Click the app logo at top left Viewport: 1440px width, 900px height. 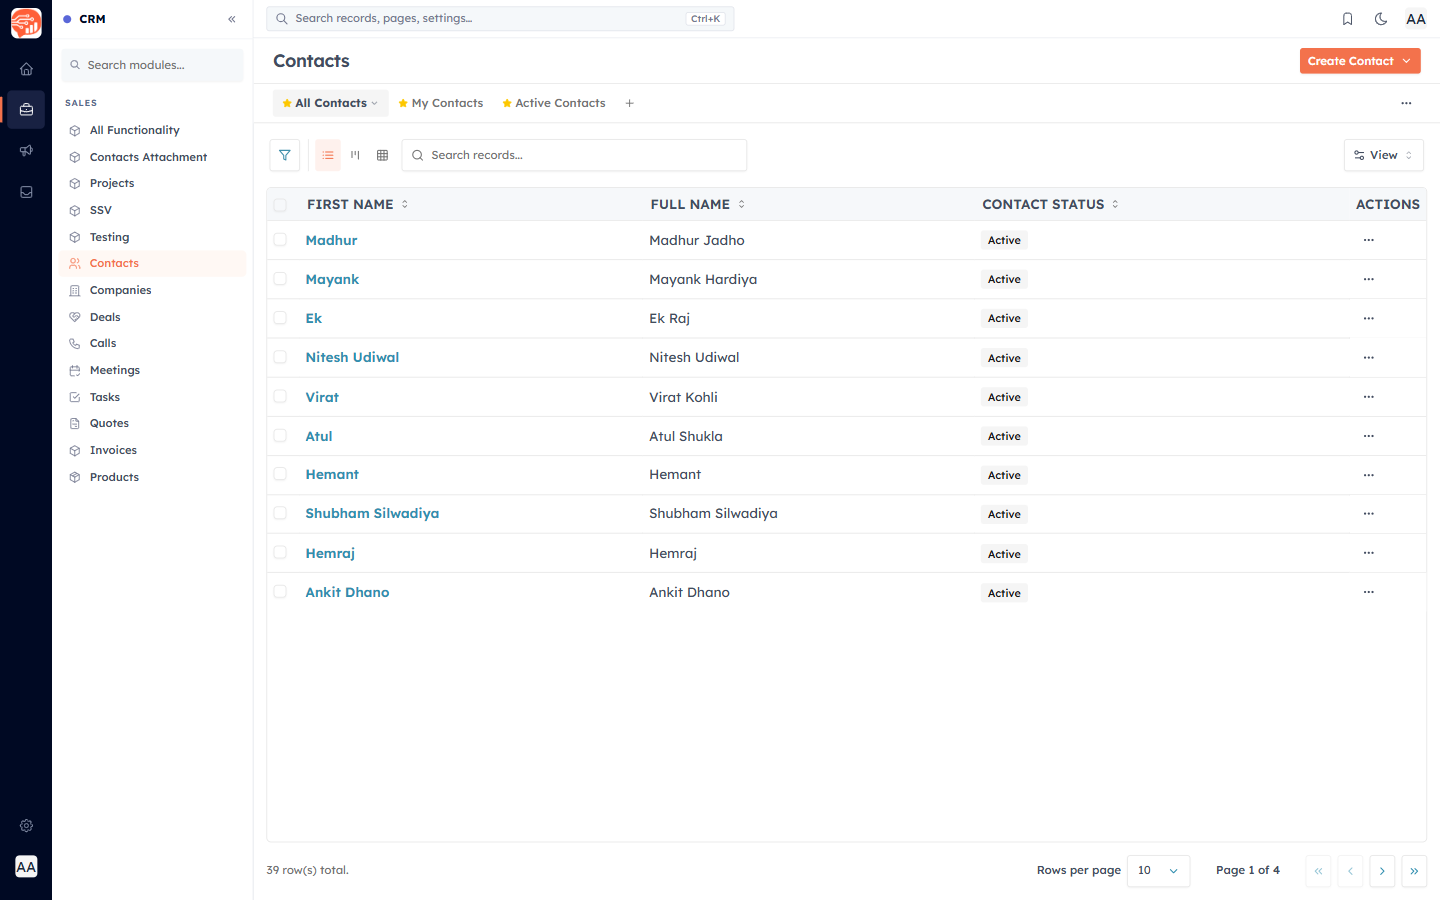[26, 22]
